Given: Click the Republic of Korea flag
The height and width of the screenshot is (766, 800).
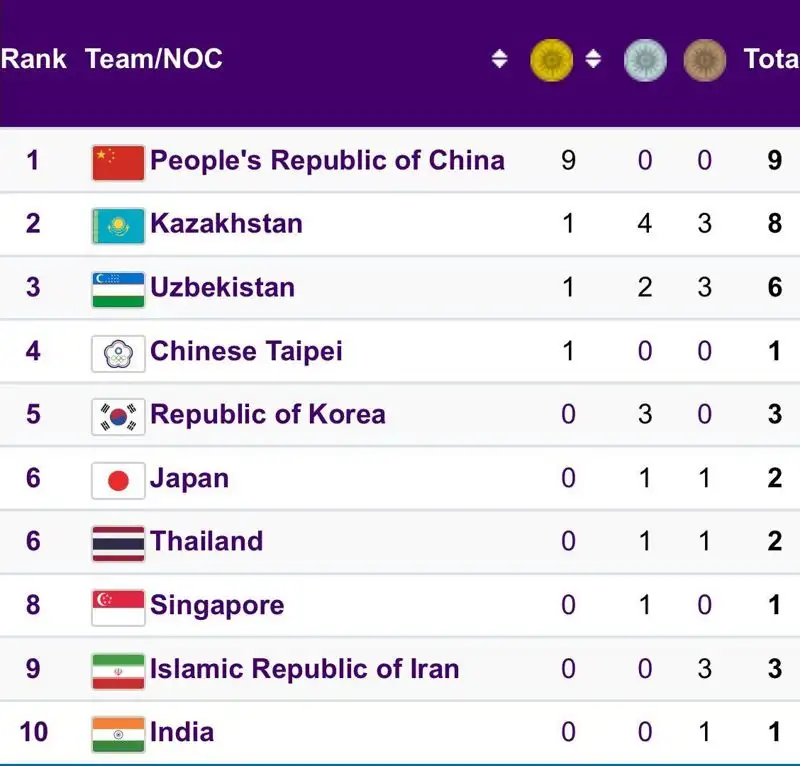Looking at the screenshot, I should point(118,415).
